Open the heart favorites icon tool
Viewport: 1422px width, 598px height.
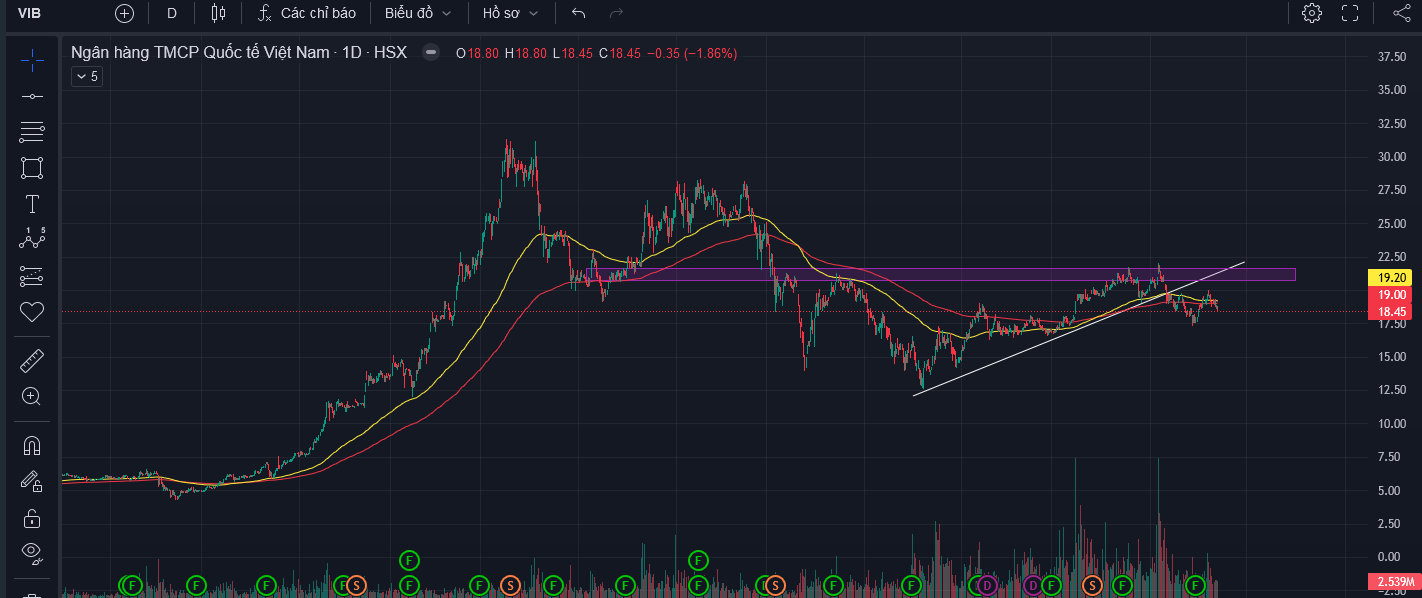[x=32, y=311]
